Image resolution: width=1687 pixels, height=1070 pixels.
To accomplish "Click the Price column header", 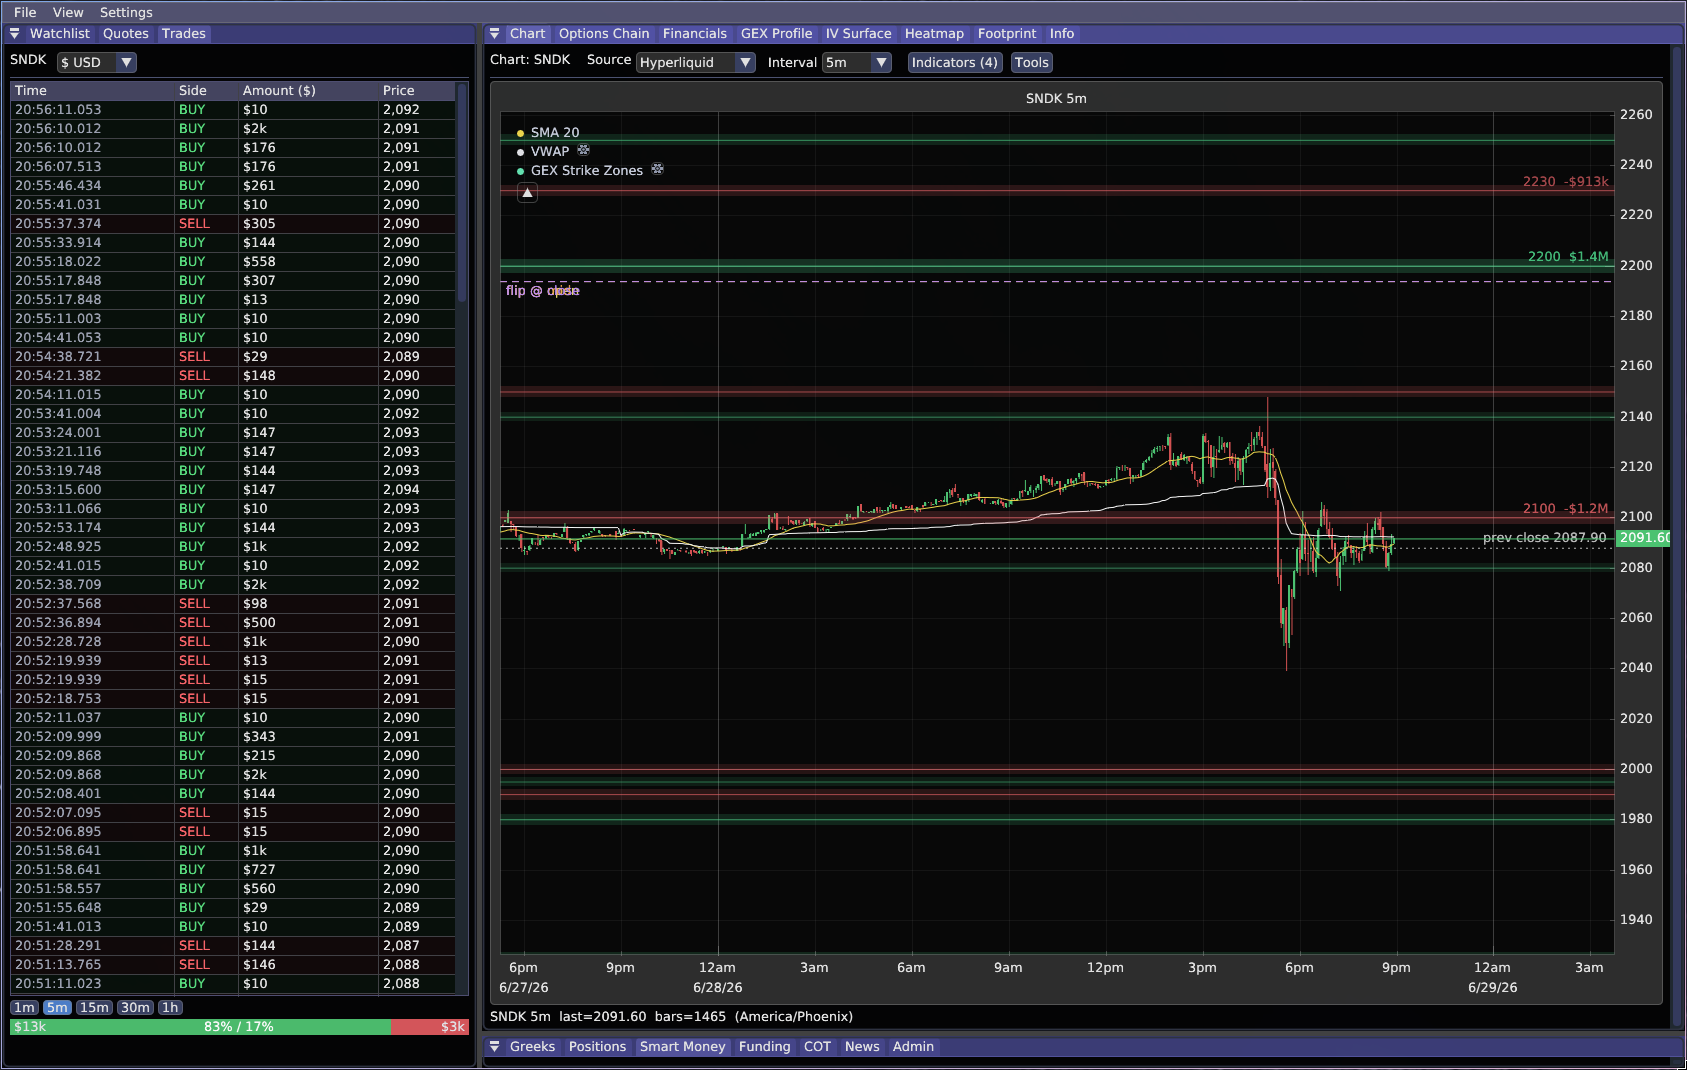I will [x=417, y=90].
